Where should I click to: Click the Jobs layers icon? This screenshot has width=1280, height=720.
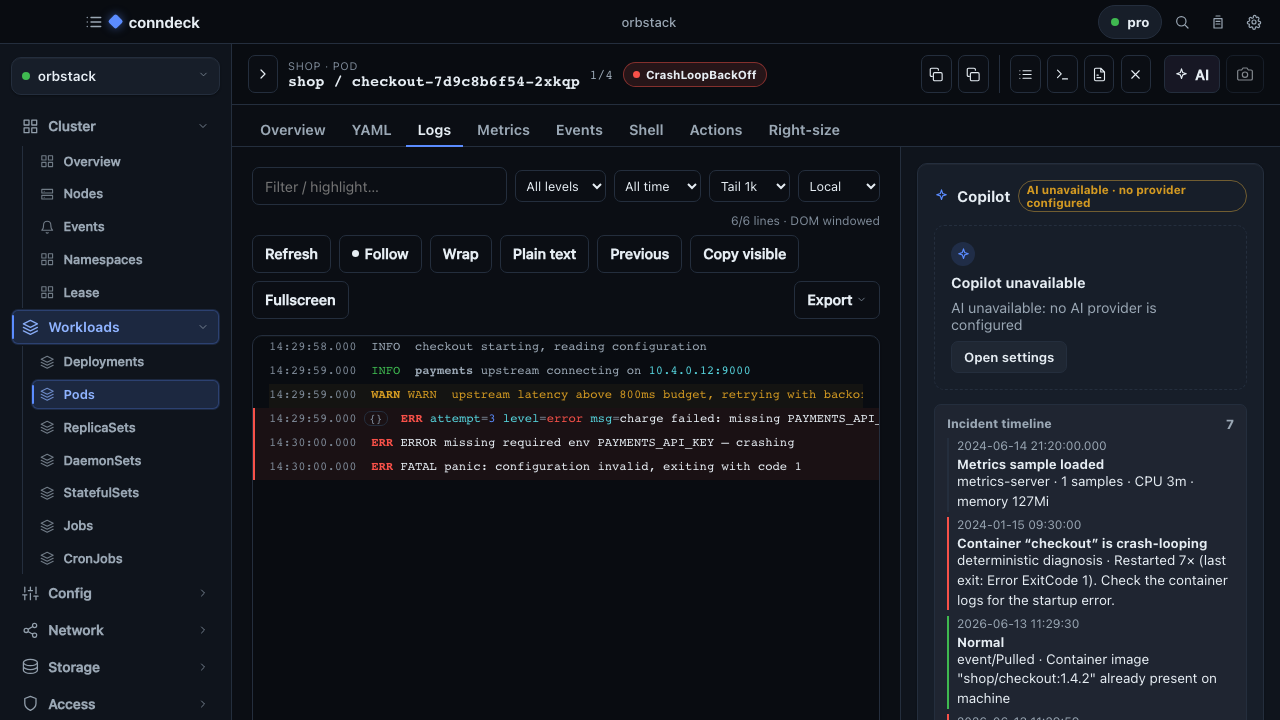coord(47,526)
